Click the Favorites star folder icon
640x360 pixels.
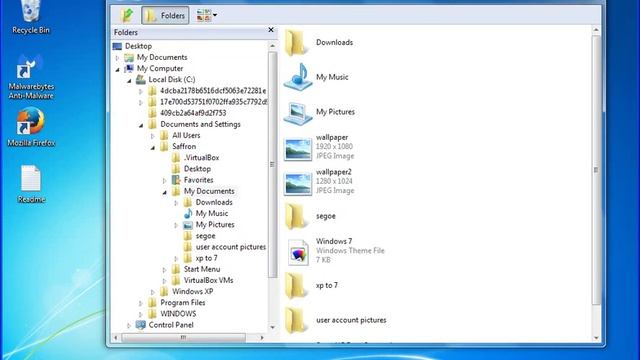(176, 180)
